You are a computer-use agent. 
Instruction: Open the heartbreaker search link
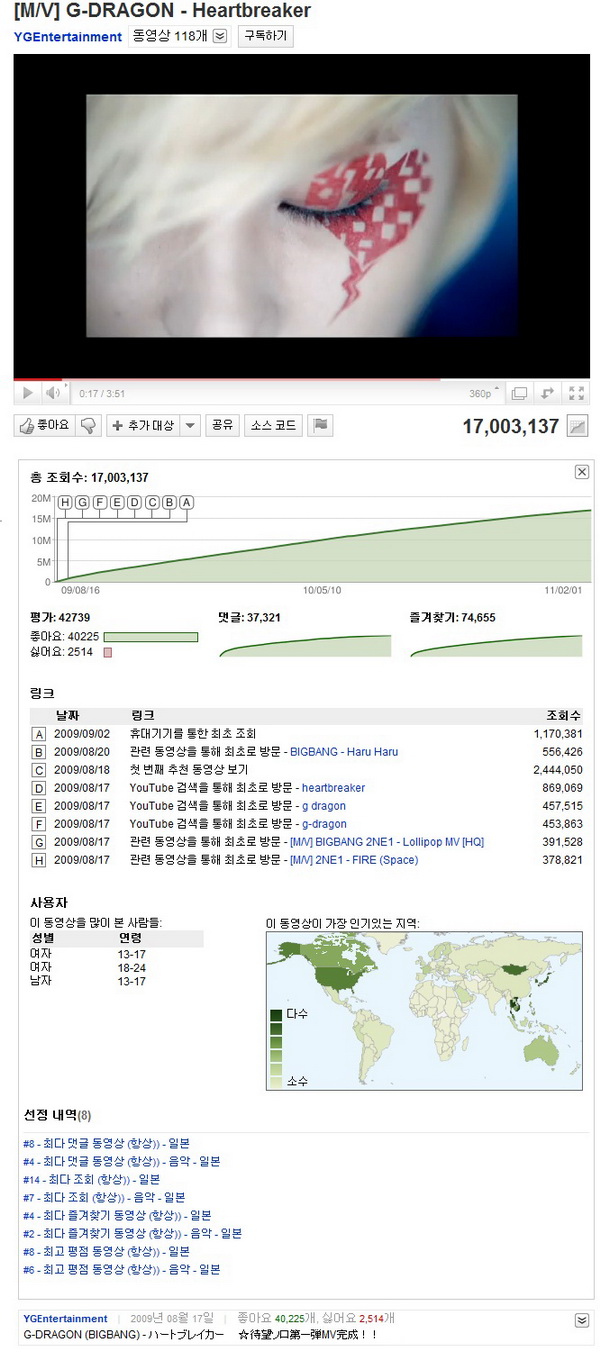pyautogui.click(x=333, y=788)
